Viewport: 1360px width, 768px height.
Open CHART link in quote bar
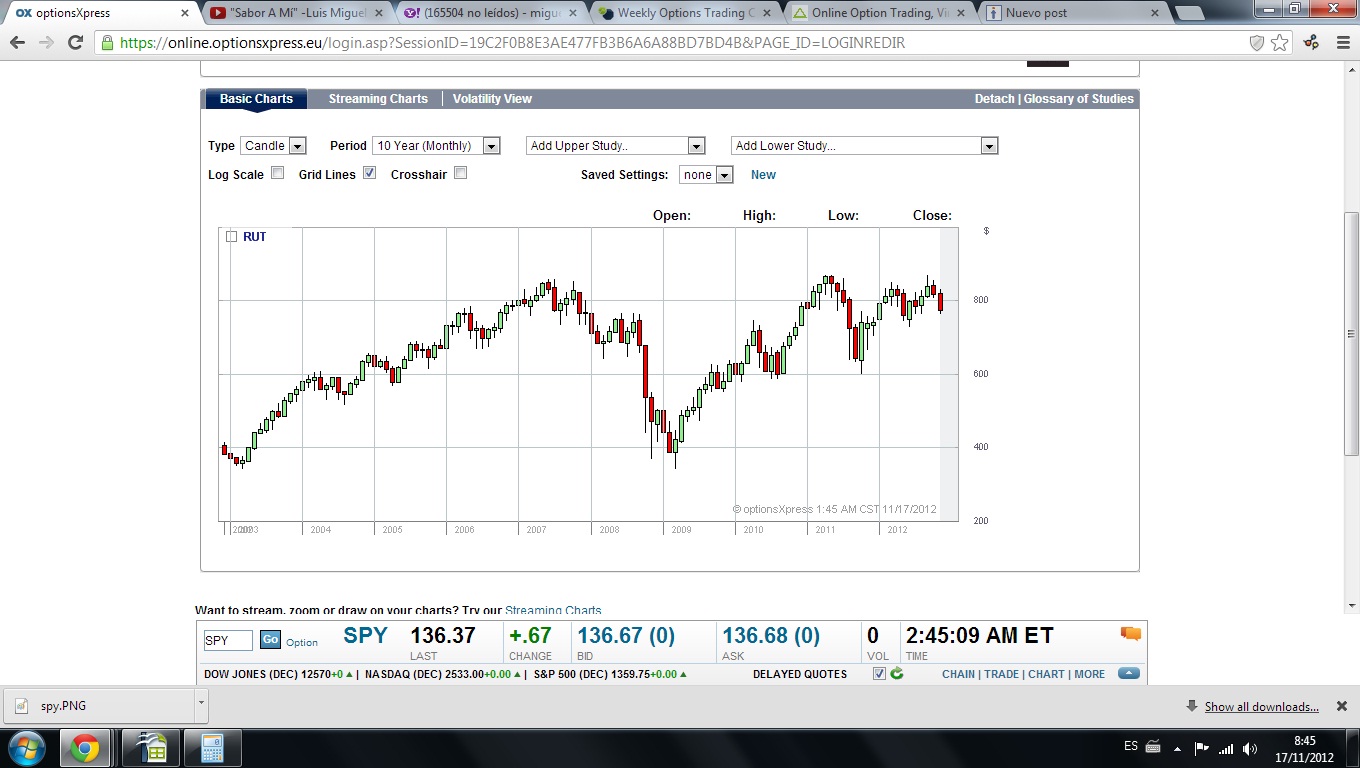[1046, 674]
